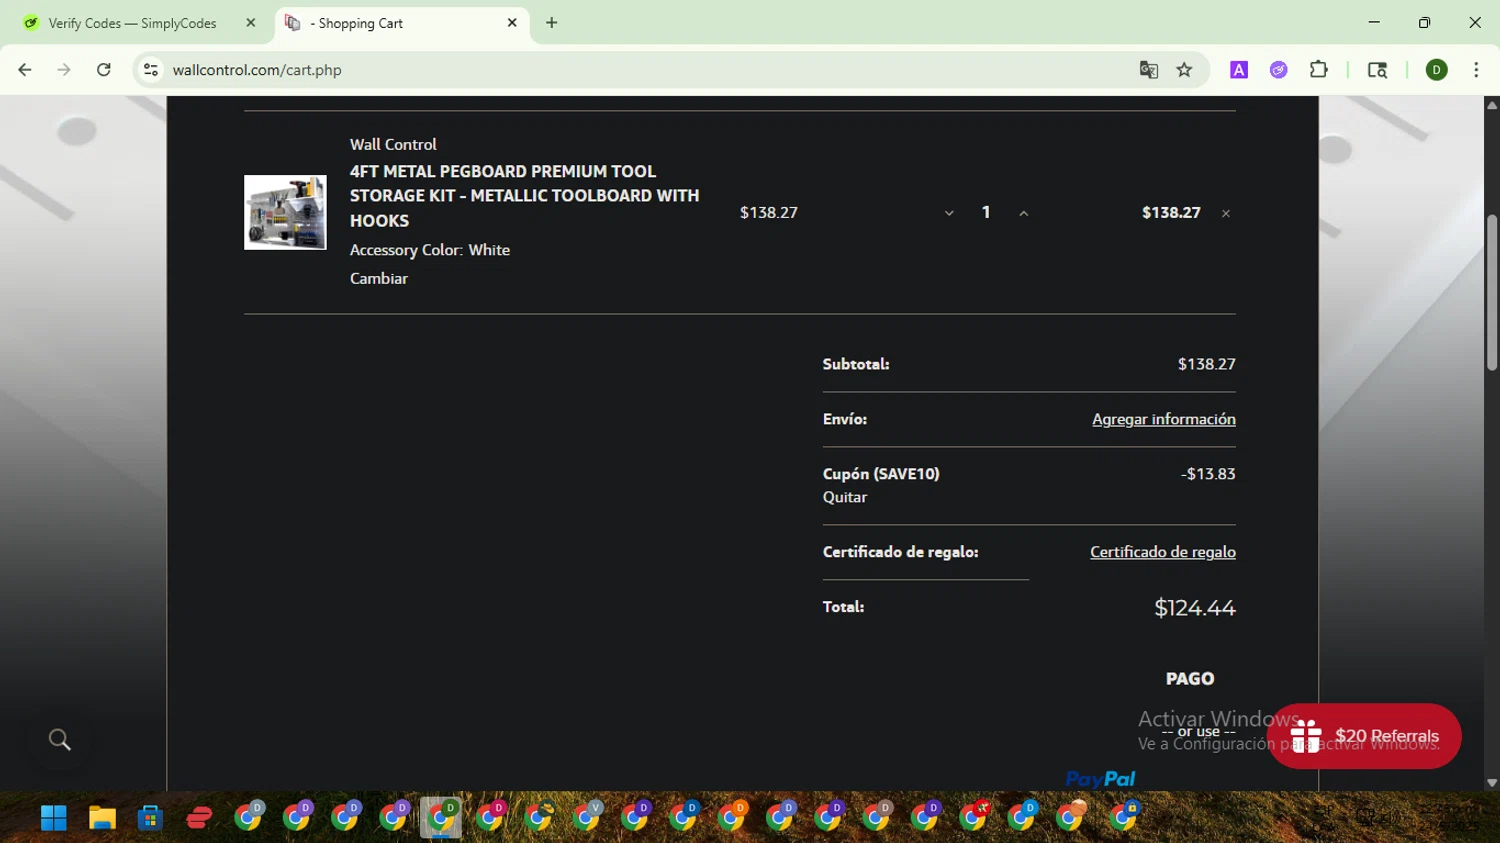
Task: Click the scrollbar up arrow
Action: point(1492,104)
